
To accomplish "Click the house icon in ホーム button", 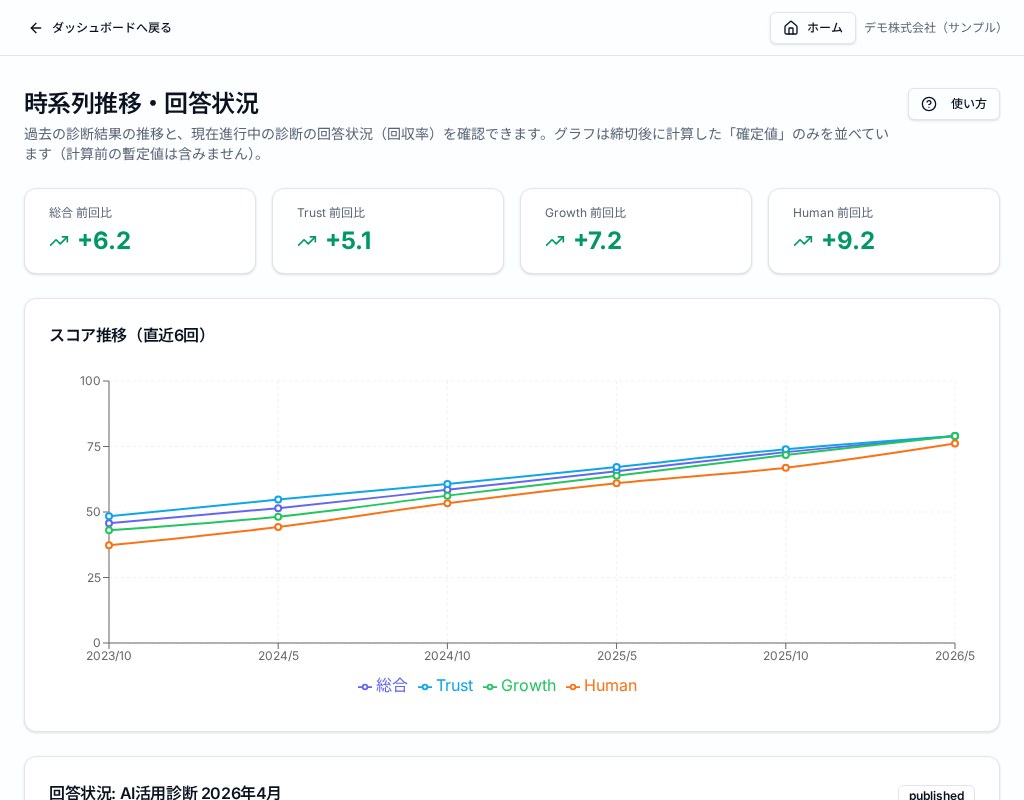I will 791,28.
